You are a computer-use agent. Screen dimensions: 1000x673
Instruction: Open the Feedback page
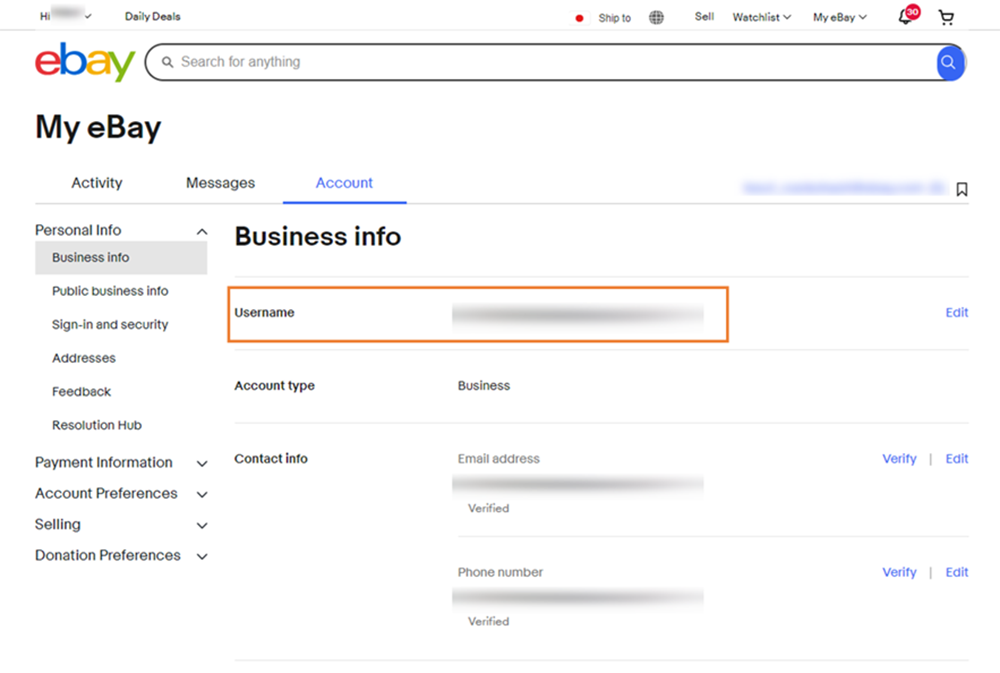click(x=82, y=392)
